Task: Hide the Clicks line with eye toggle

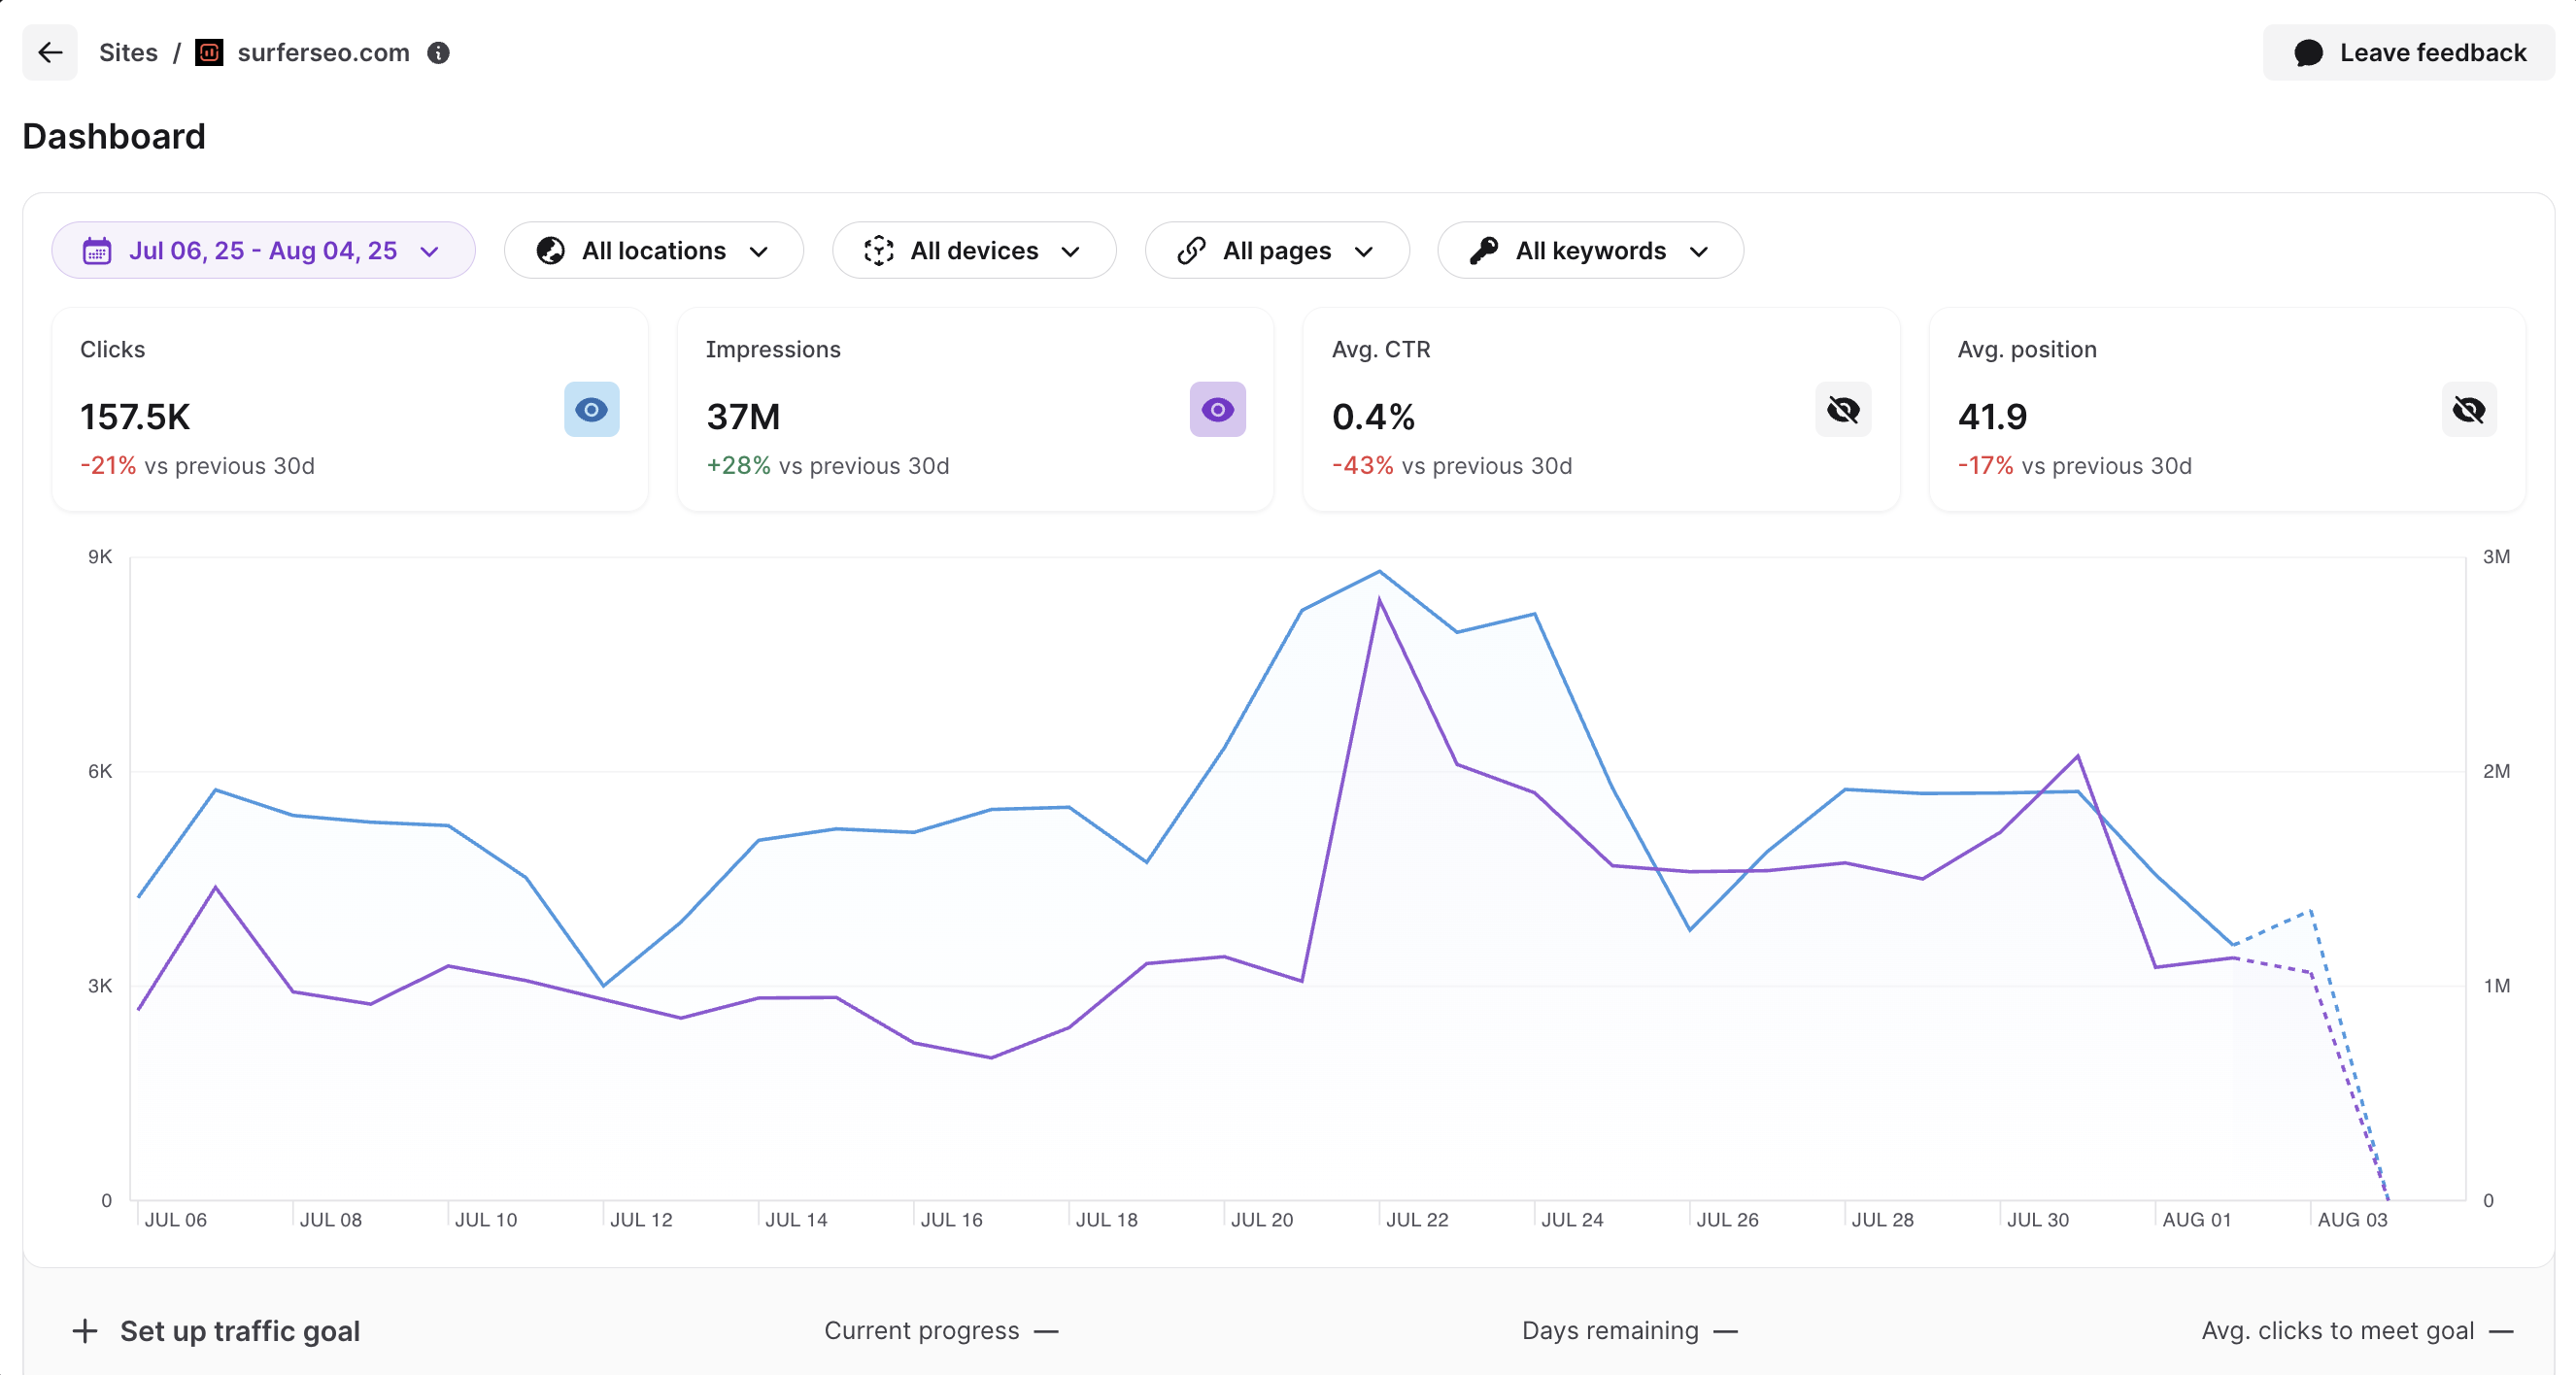Action: click(591, 410)
